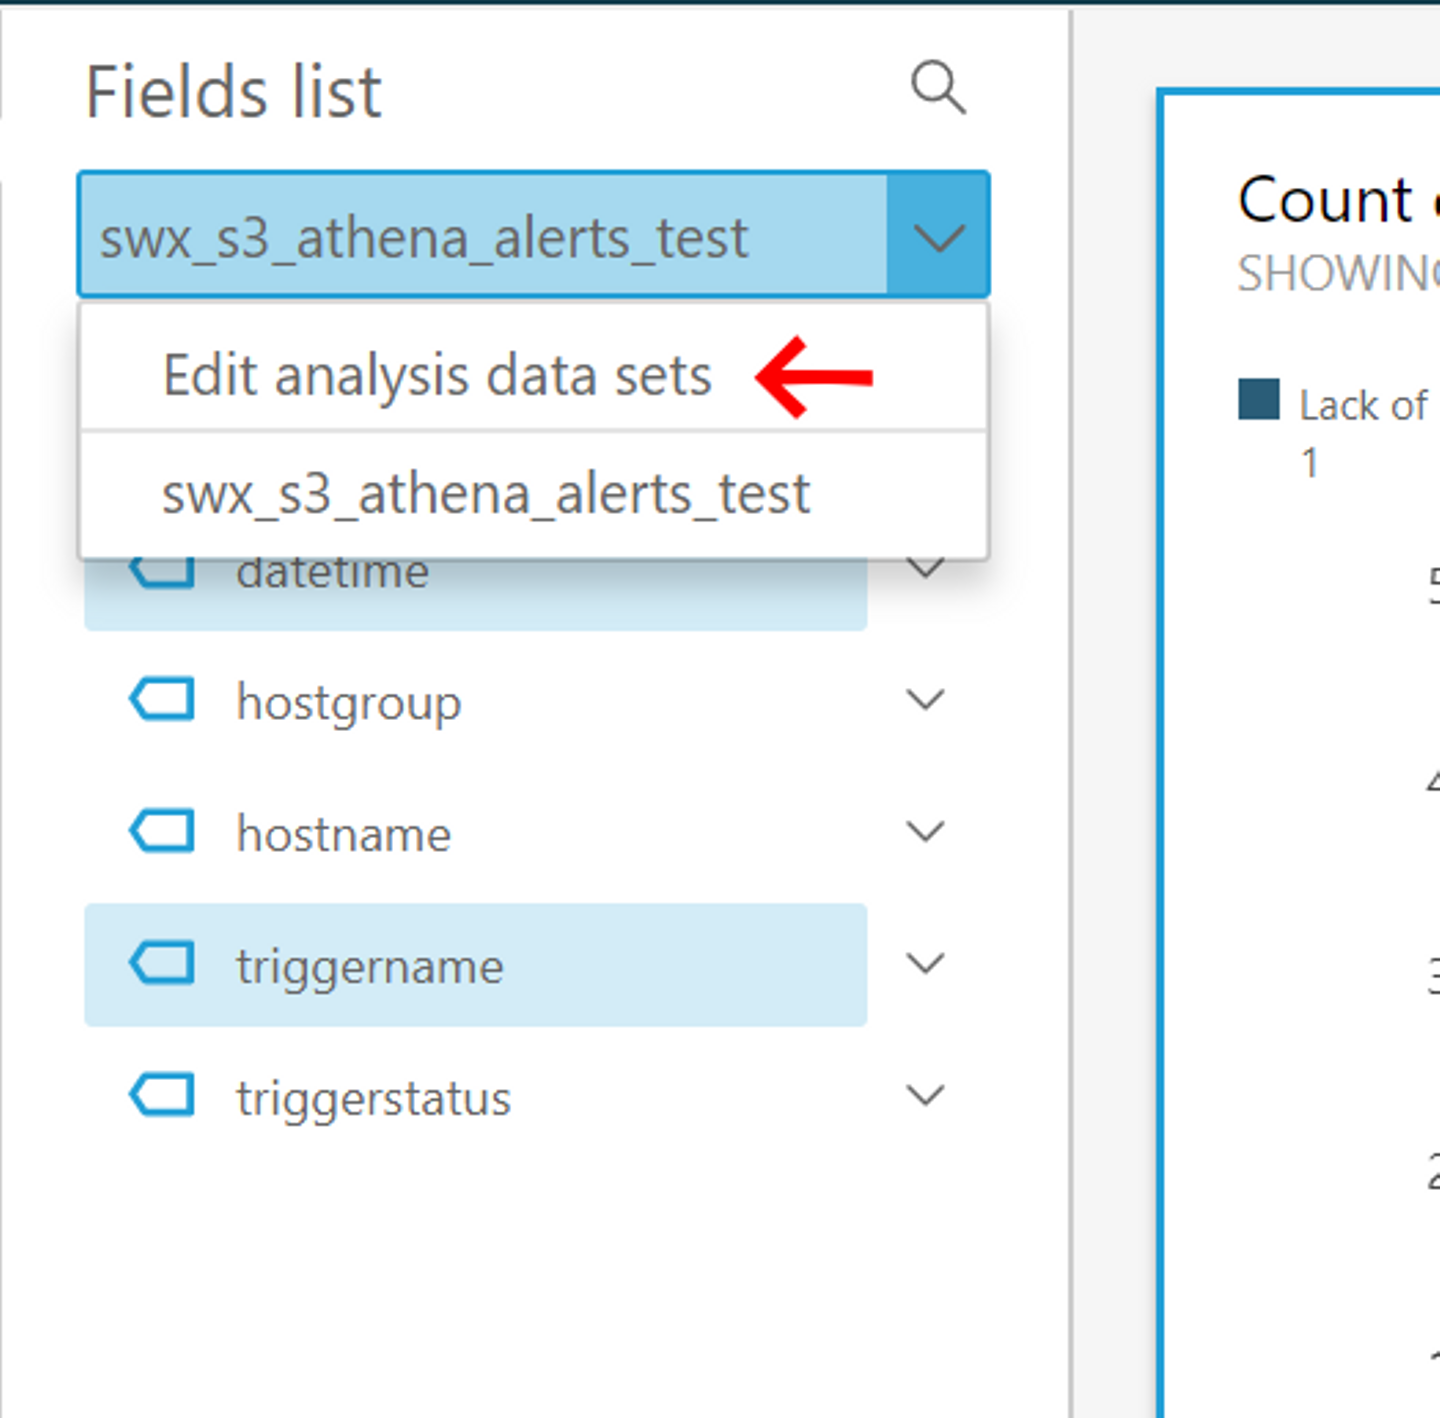Click the hostgroup field tag icon
Viewport: 1440px width, 1418px height.
click(x=162, y=700)
